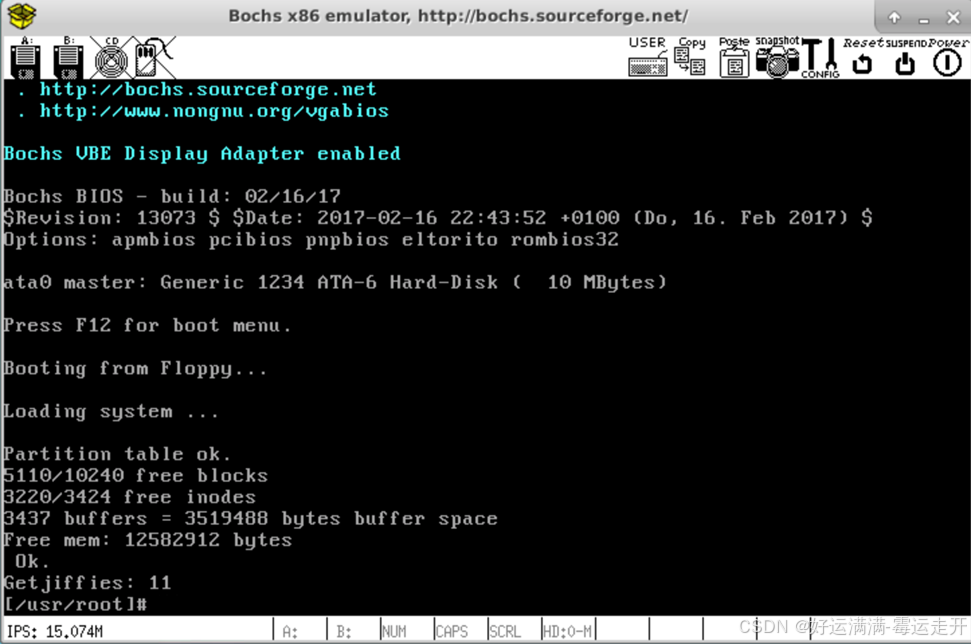971x644 pixels.
Task: Click the bochs.sourceforge.net URL text
Action: coord(207,89)
